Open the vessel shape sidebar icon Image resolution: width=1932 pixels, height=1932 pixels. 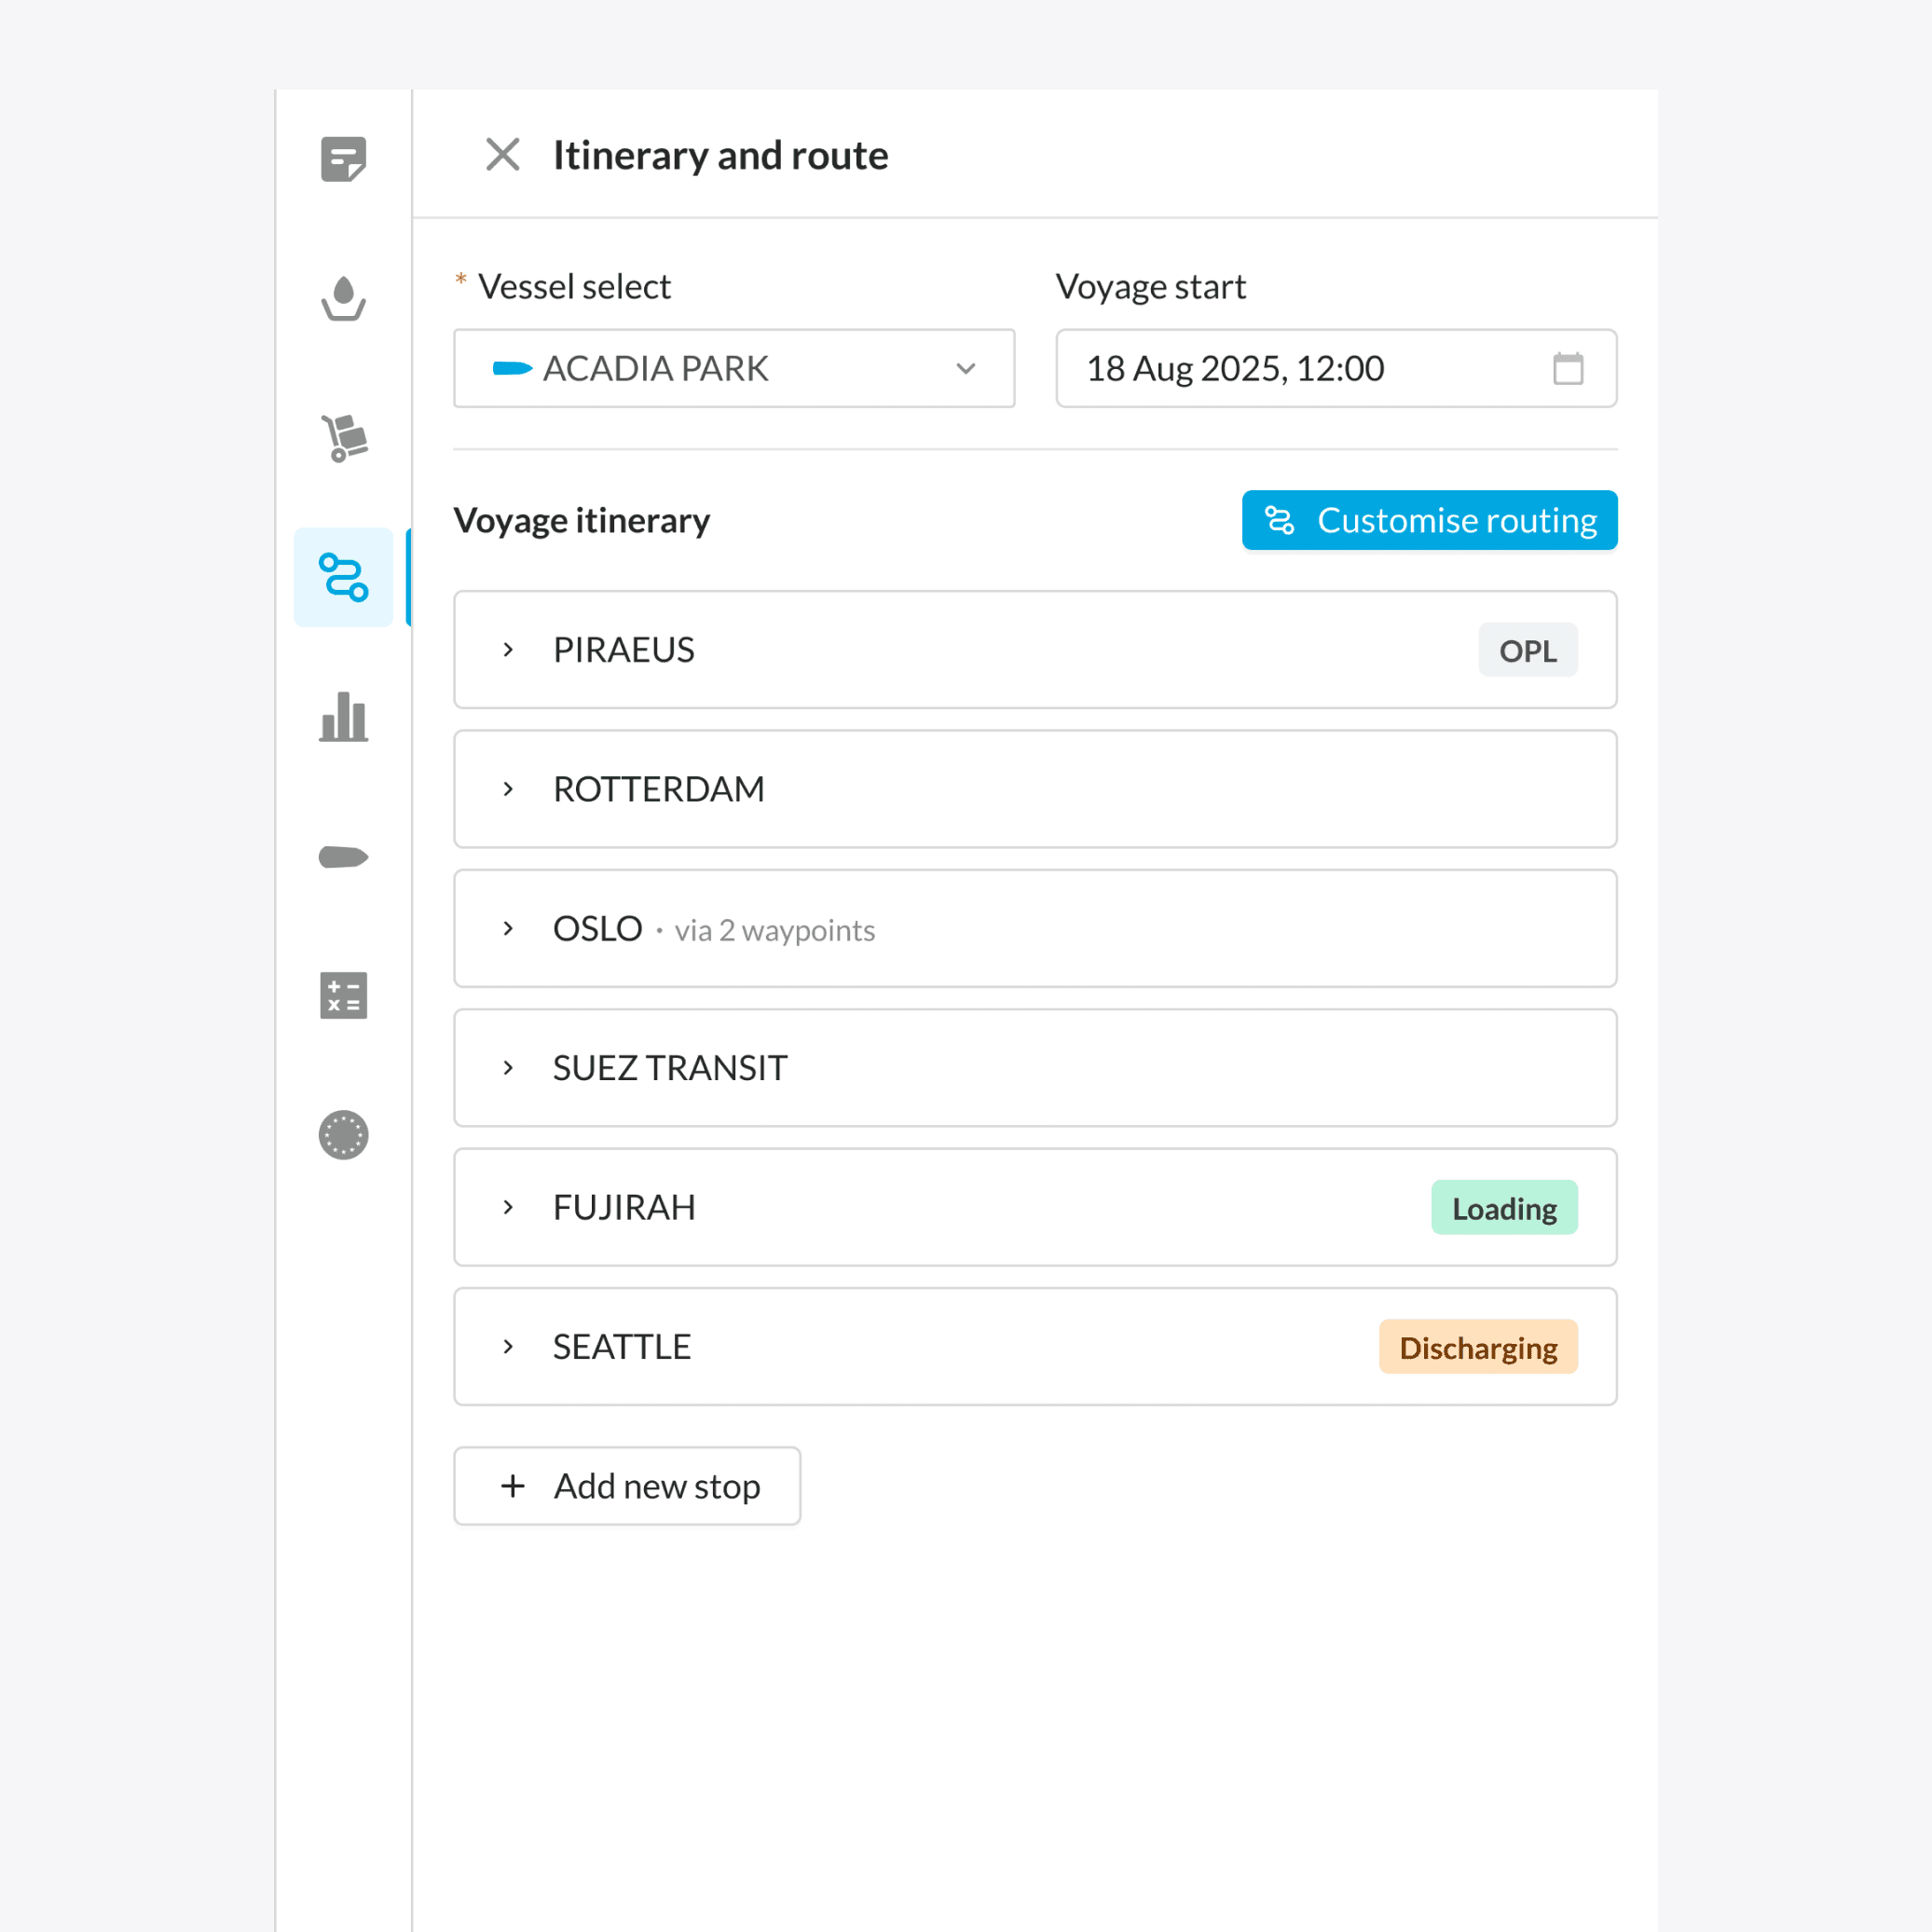(343, 857)
